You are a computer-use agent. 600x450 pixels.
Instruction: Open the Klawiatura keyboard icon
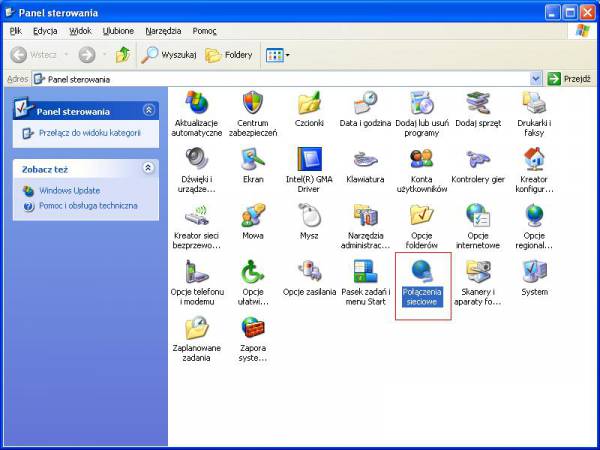tap(365, 159)
